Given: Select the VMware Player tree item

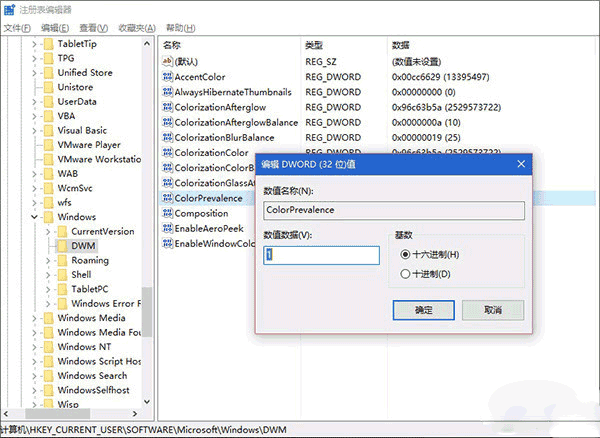Looking at the screenshot, I should pyautogui.click(x=89, y=145).
